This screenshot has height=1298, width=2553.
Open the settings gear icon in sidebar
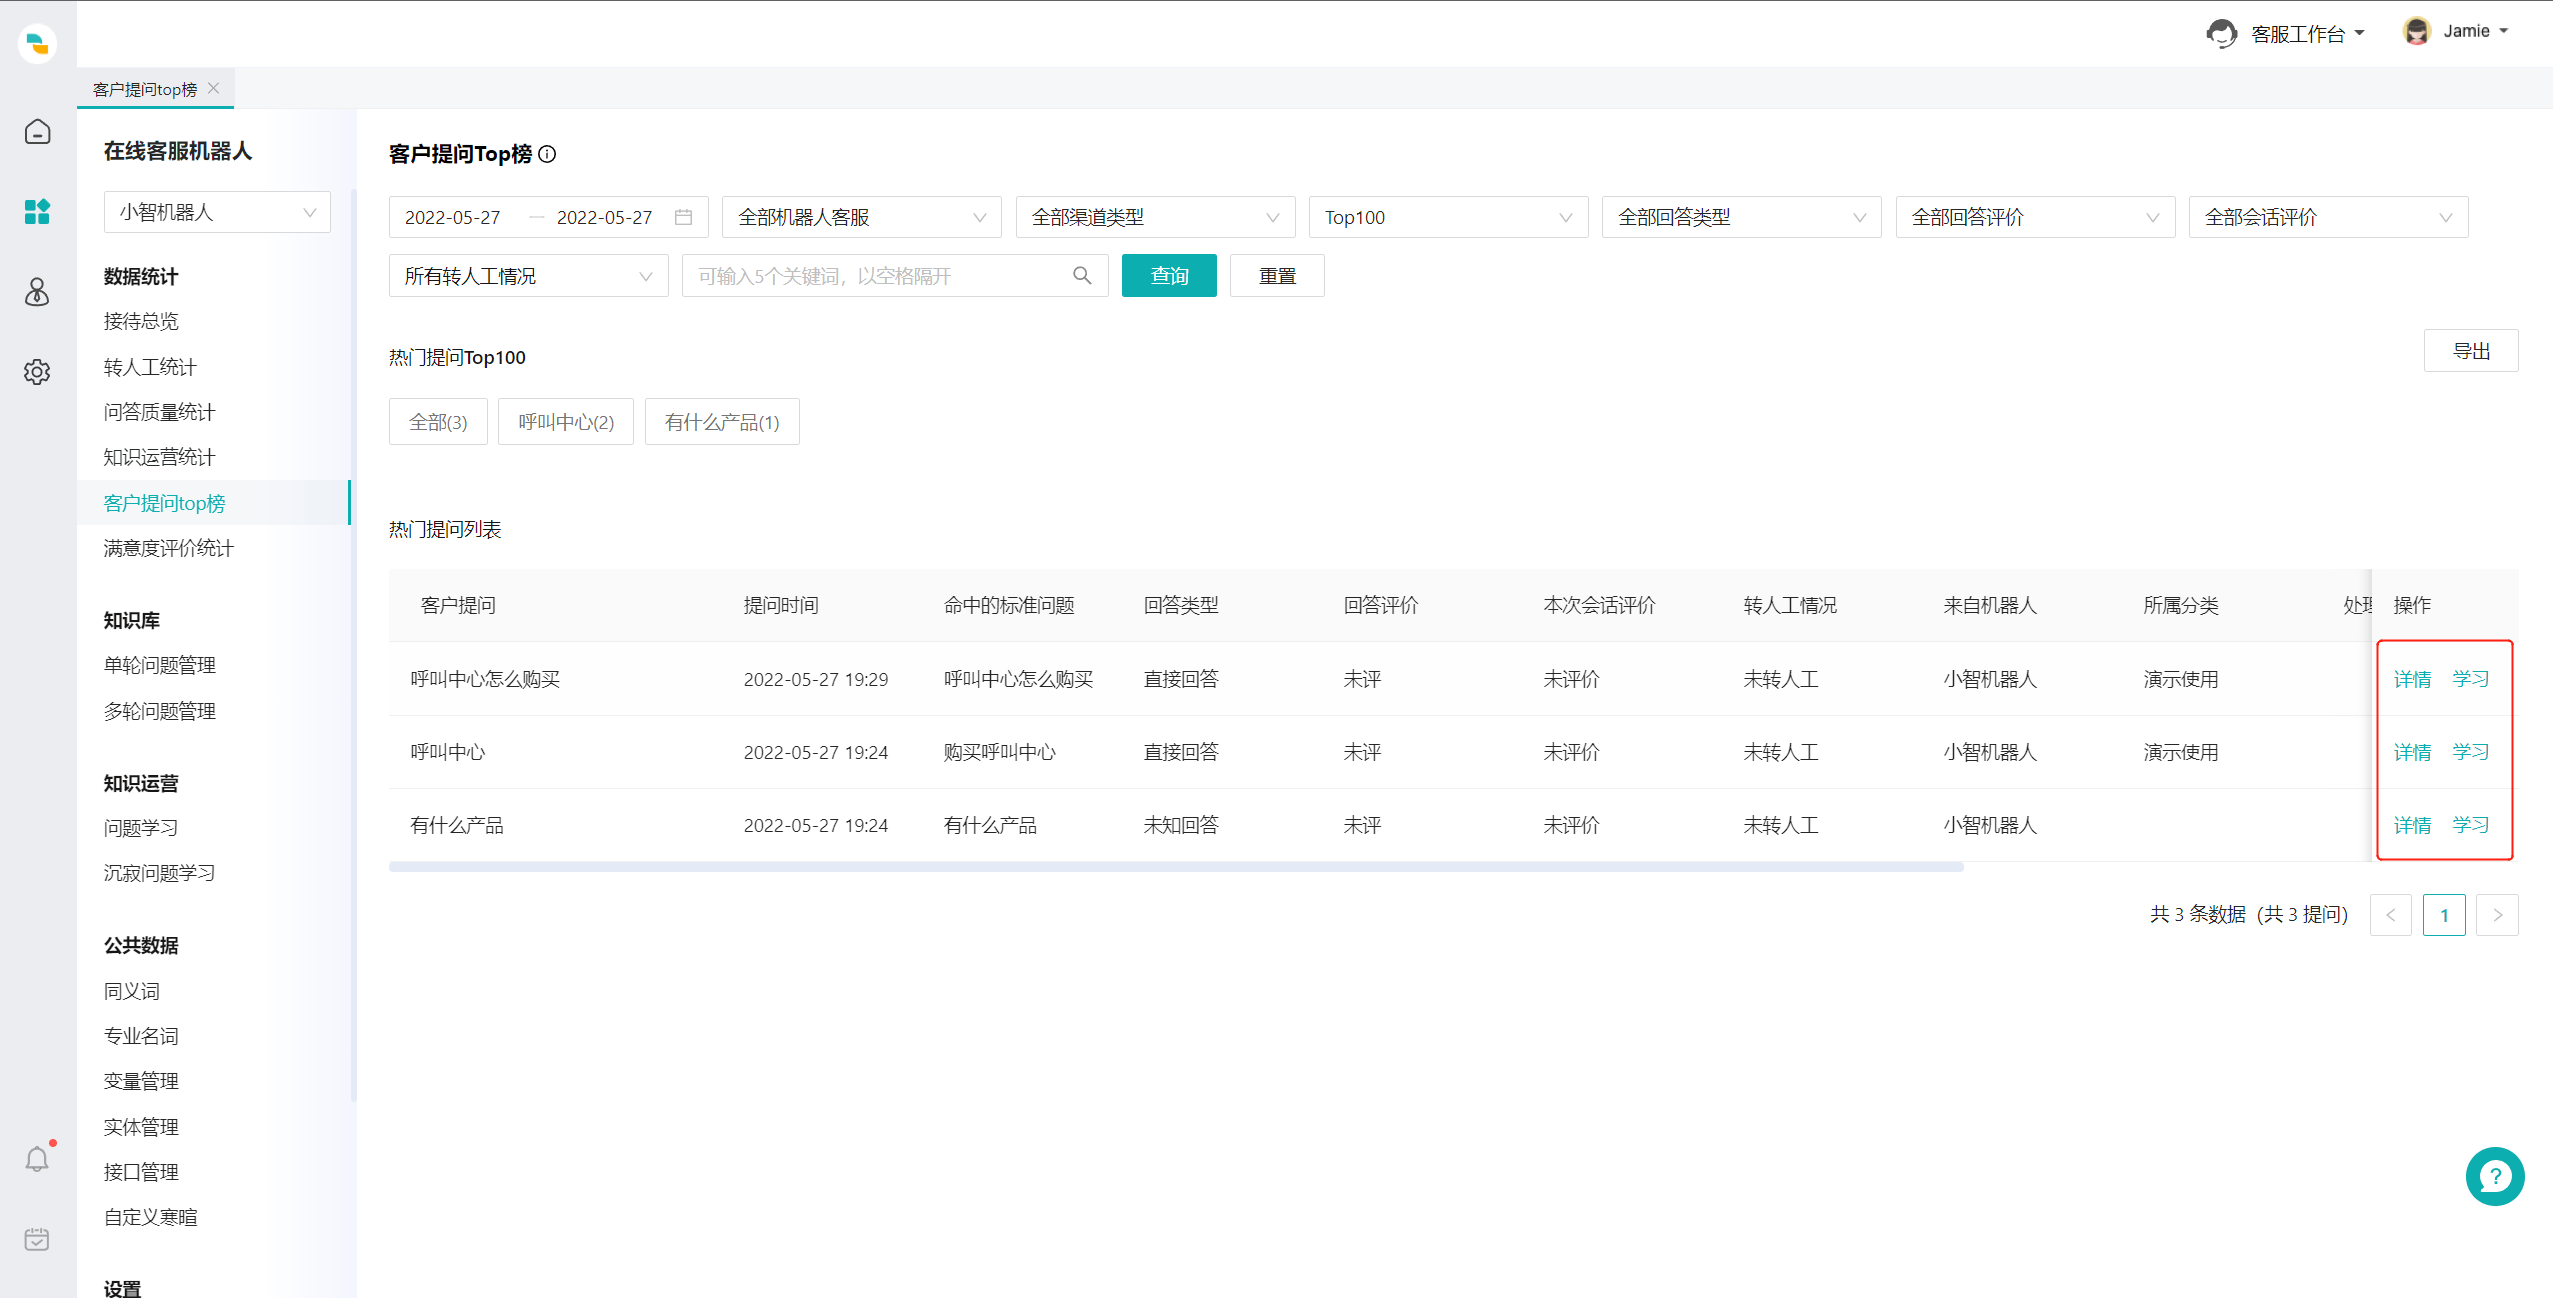tap(37, 372)
